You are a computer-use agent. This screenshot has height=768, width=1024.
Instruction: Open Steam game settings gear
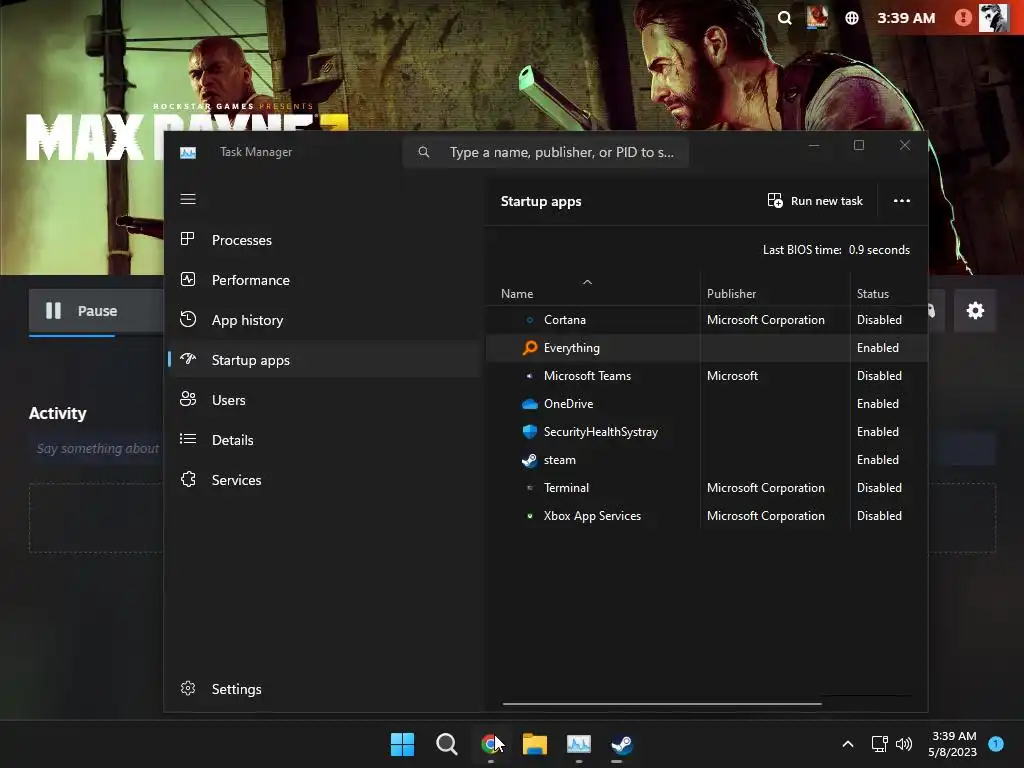click(x=975, y=311)
